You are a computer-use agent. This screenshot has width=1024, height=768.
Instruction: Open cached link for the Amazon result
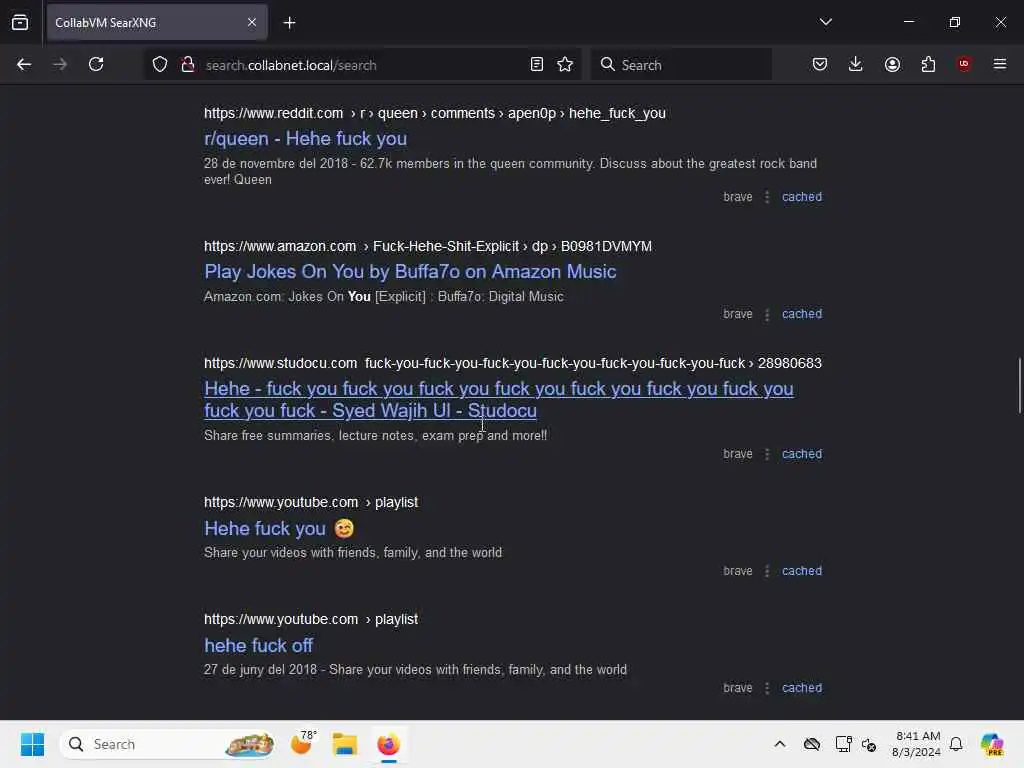pyautogui.click(x=801, y=313)
